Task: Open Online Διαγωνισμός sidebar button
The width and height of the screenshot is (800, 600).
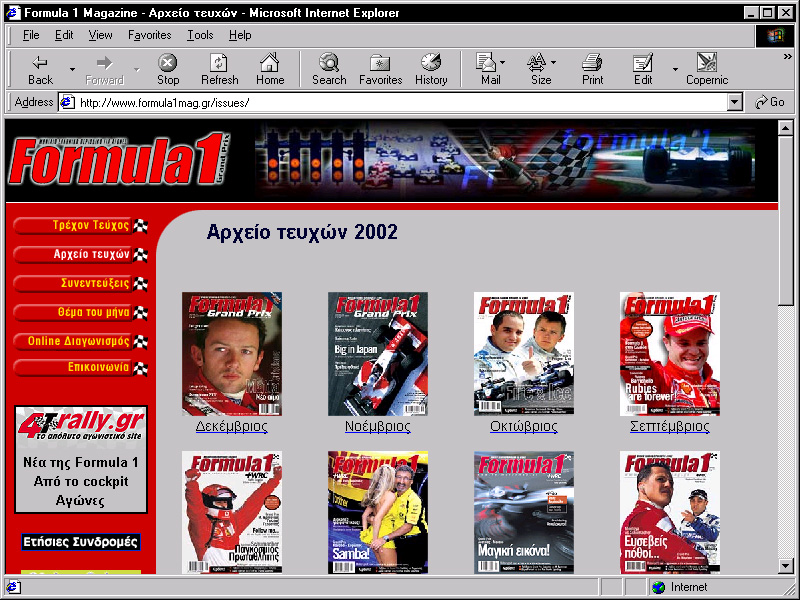Action: 81,341
